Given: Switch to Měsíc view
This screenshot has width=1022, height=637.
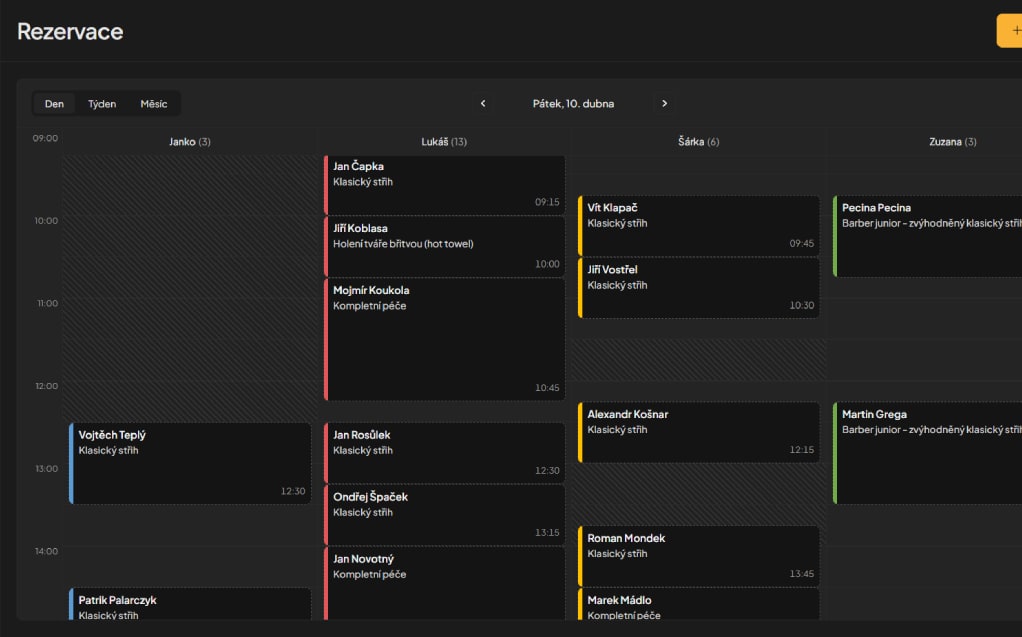Looking at the screenshot, I should [x=154, y=104].
